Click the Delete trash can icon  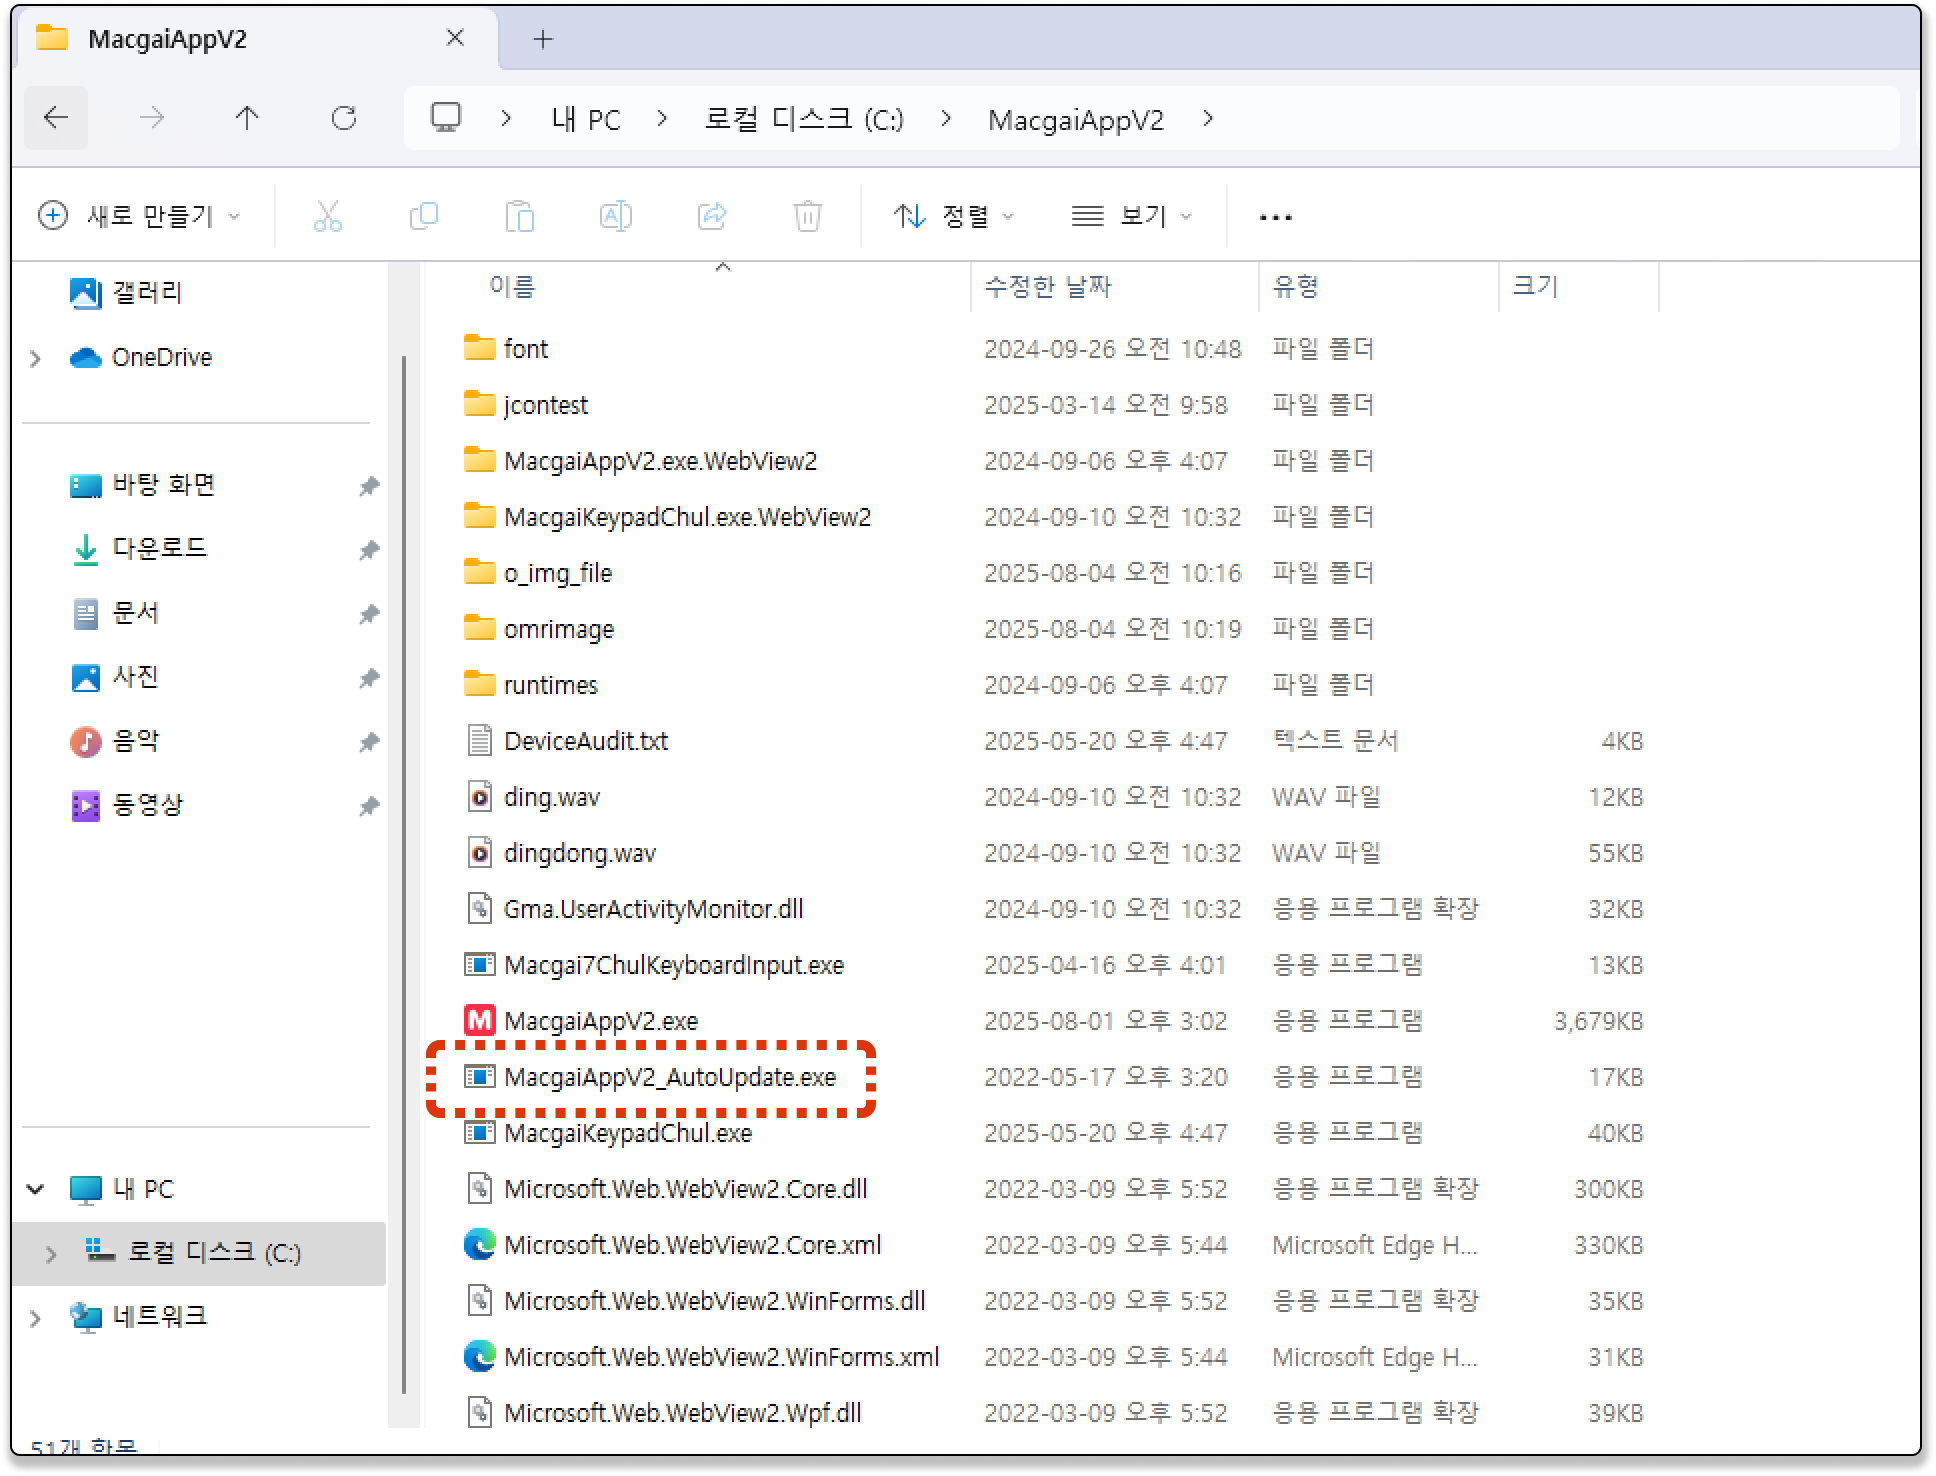click(x=807, y=216)
